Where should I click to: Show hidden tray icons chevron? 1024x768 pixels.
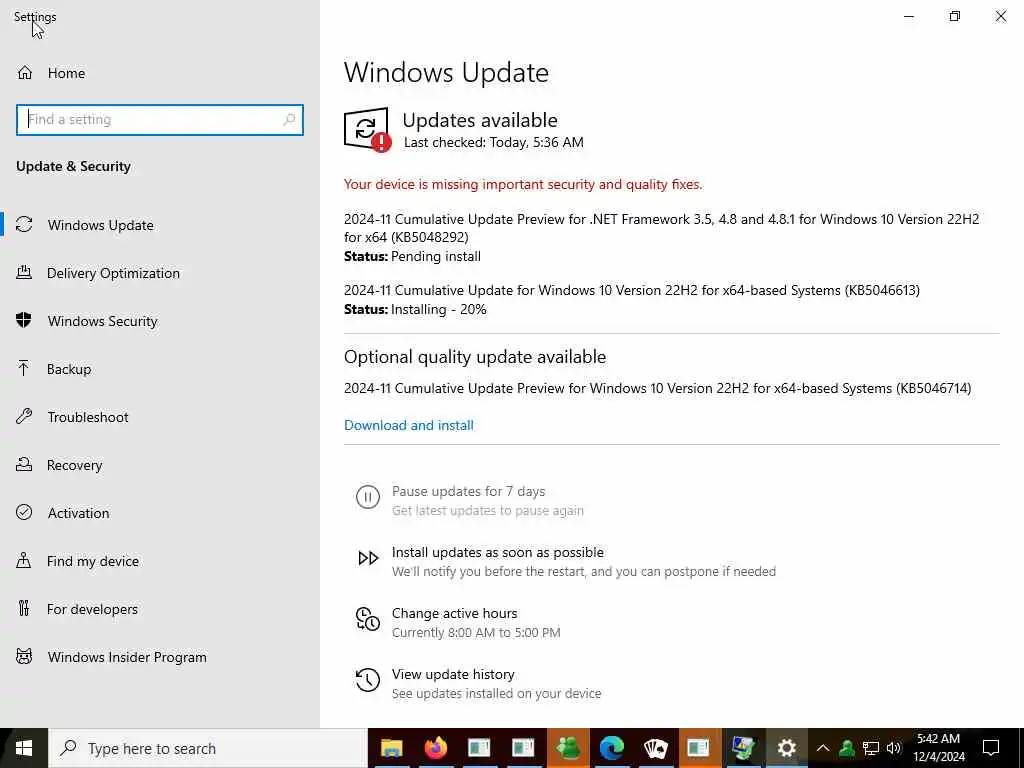pos(823,748)
